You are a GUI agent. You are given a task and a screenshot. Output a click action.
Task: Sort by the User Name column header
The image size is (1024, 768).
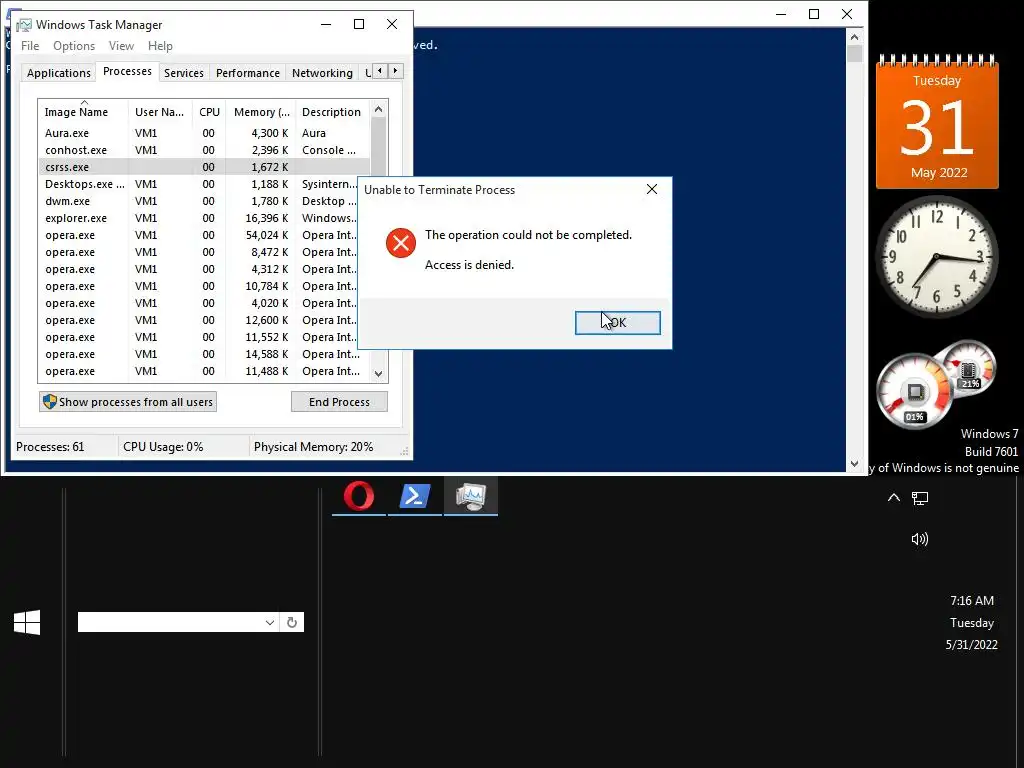click(160, 112)
